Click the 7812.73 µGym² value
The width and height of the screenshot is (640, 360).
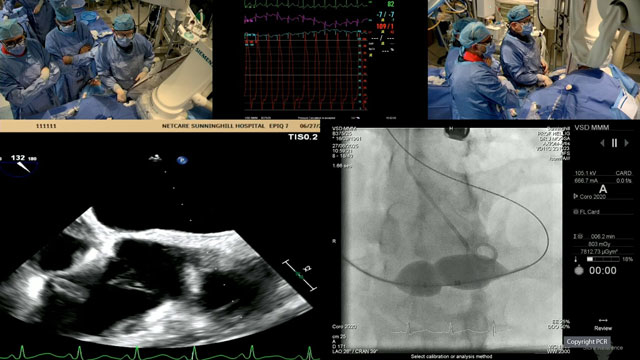click(x=599, y=251)
